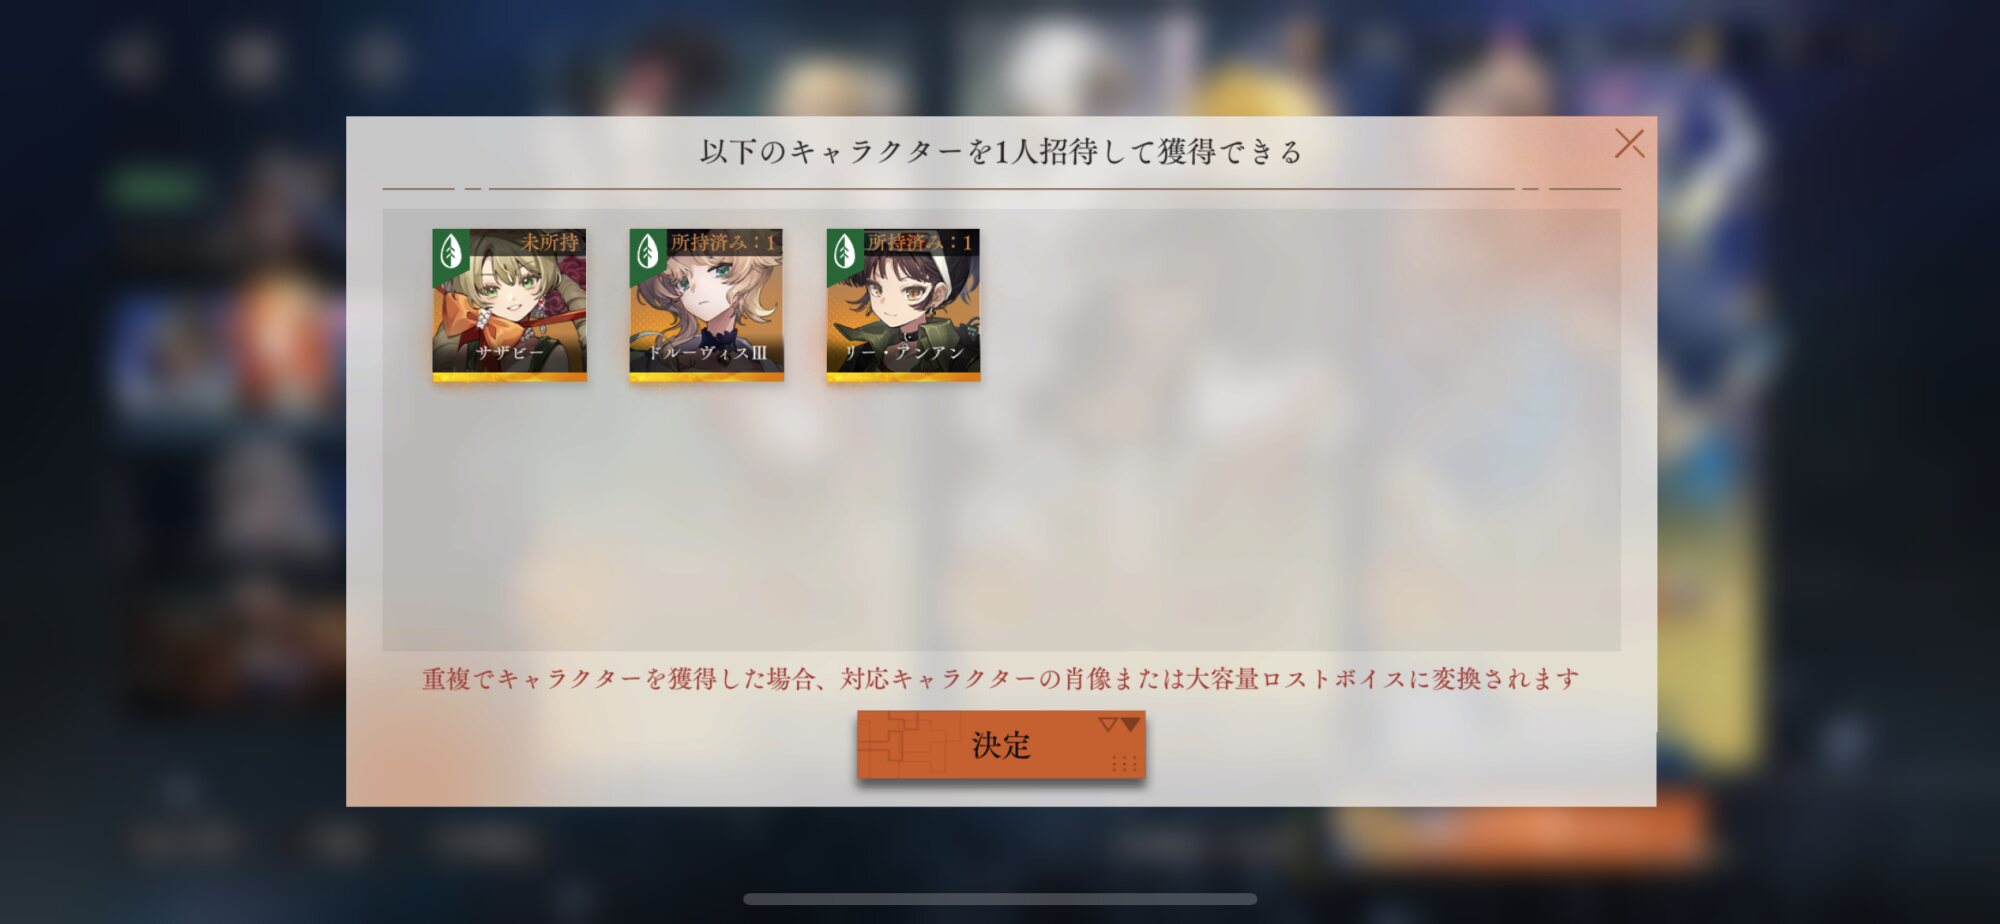Select the ドルーヴィスIII character card
This screenshot has height=924, width=2000.
(x=706, y=305)
